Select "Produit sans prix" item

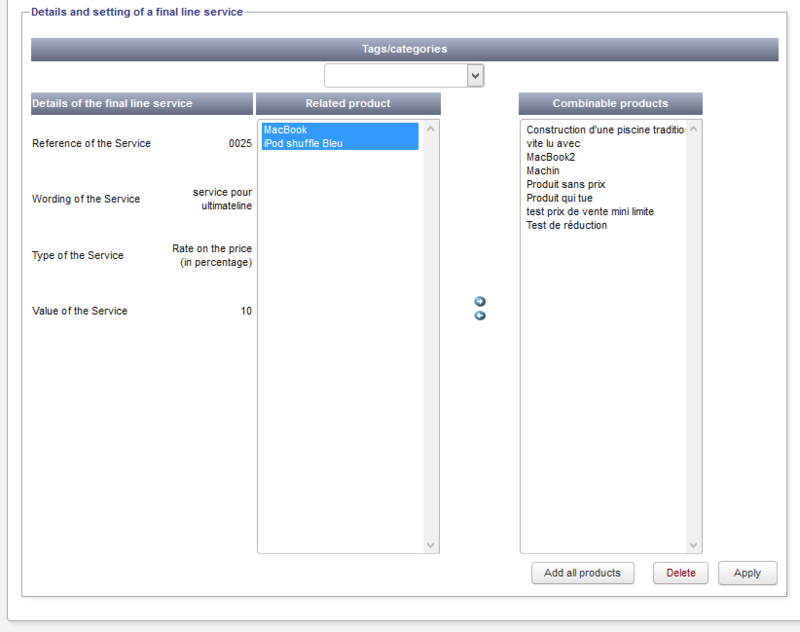[x=566, y=184]
